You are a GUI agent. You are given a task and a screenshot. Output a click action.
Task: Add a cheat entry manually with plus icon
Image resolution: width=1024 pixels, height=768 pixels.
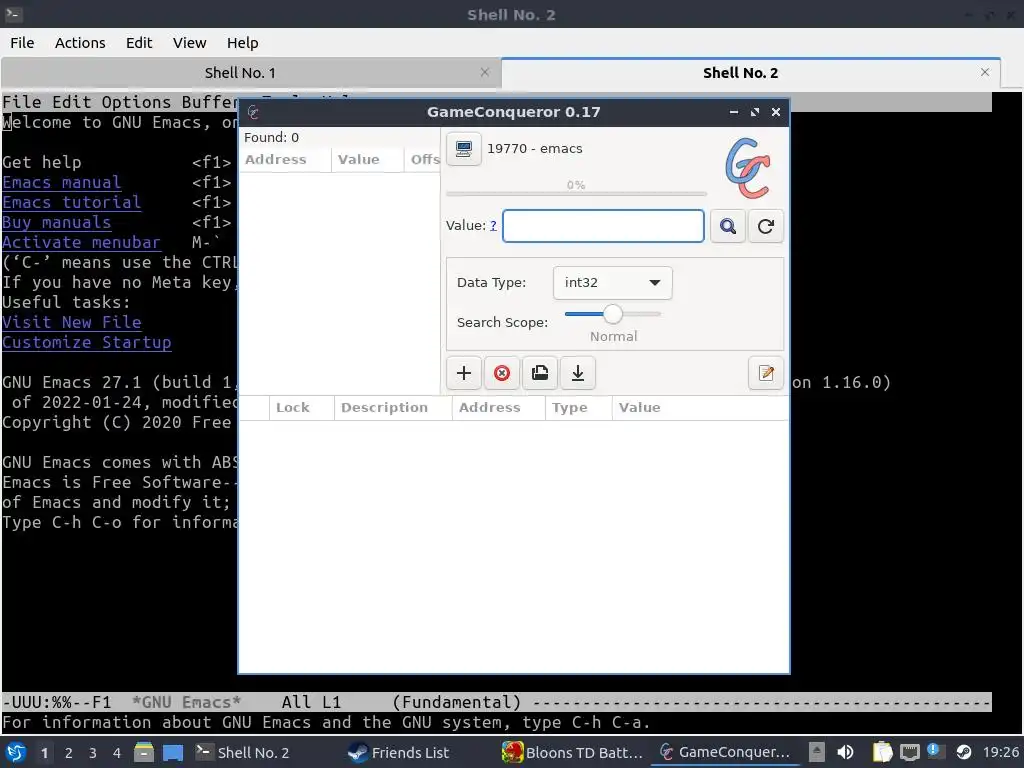pos(464,373)
